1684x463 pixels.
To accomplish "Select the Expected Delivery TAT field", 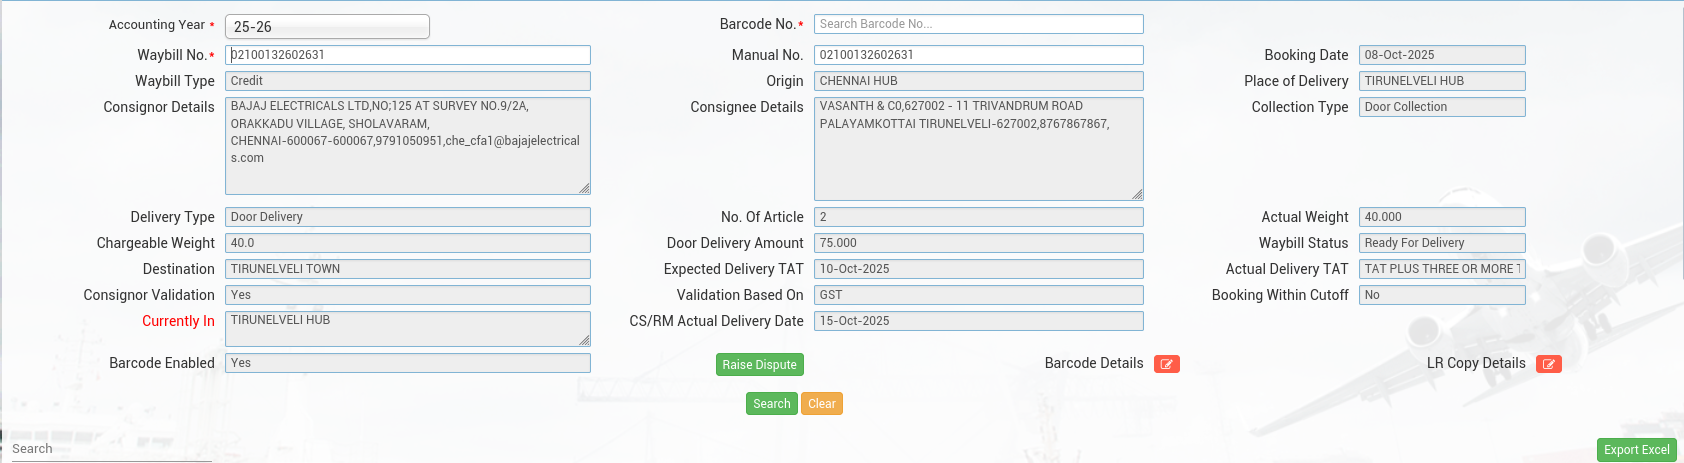I will click(x=978, y=269).
